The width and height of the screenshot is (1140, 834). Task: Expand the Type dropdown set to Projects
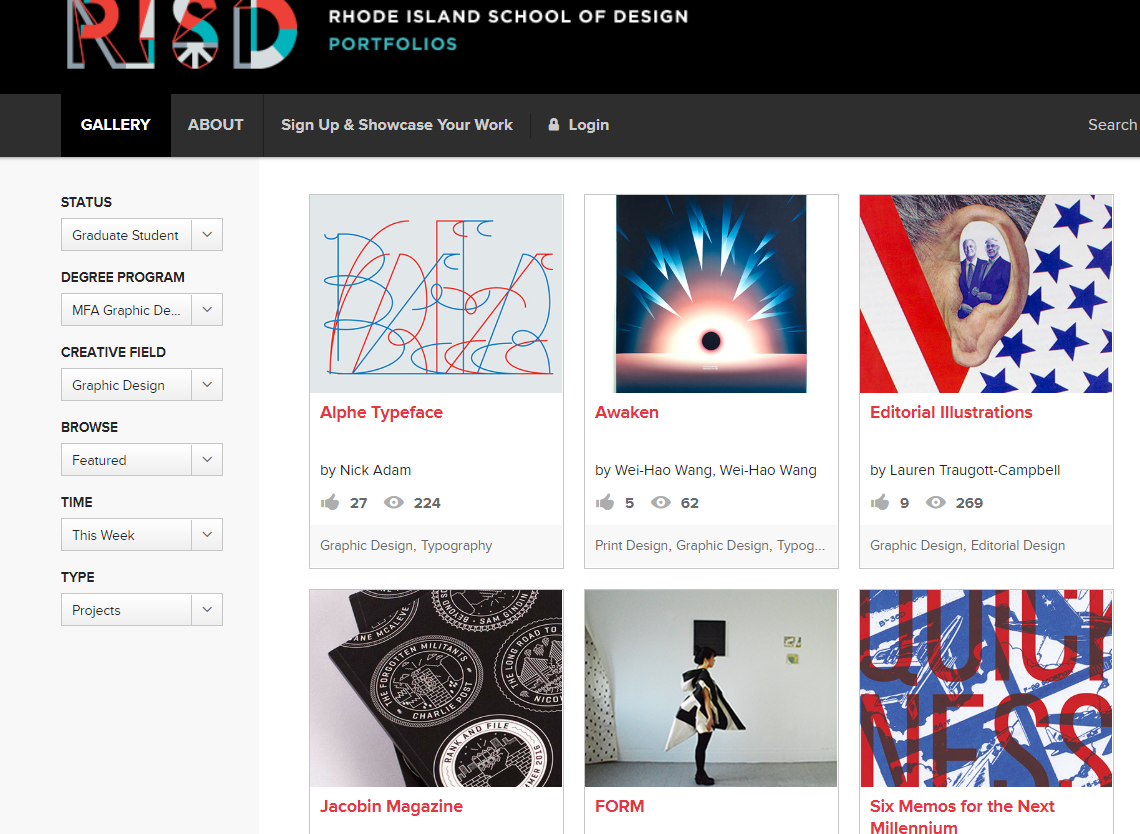[142, 609]
